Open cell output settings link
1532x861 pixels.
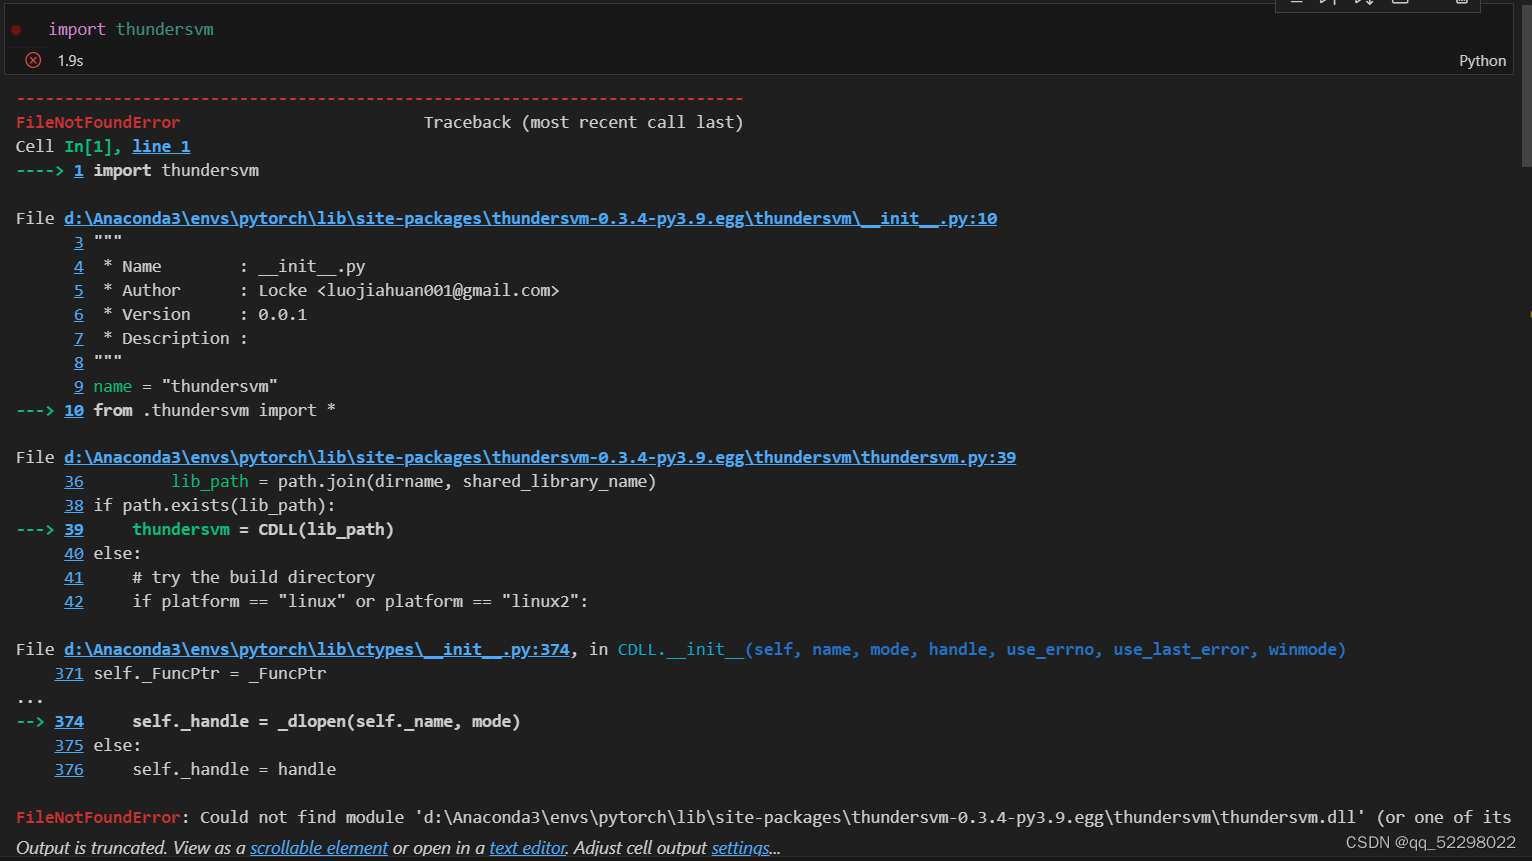click(x=740, y=847)
